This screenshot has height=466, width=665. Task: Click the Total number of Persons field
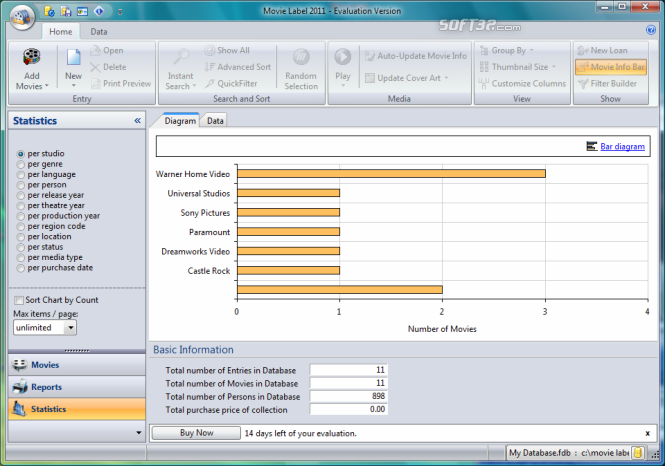pos(349,396)
